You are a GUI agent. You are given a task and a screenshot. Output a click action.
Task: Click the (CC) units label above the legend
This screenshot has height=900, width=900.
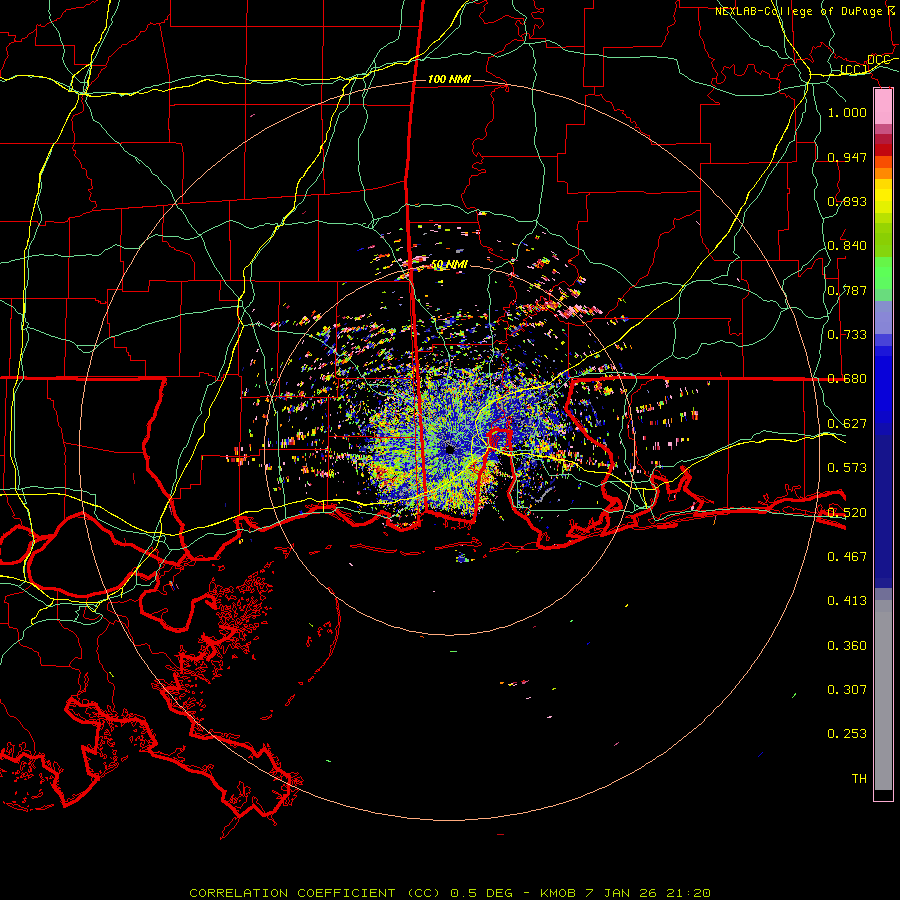pos(854,70)
